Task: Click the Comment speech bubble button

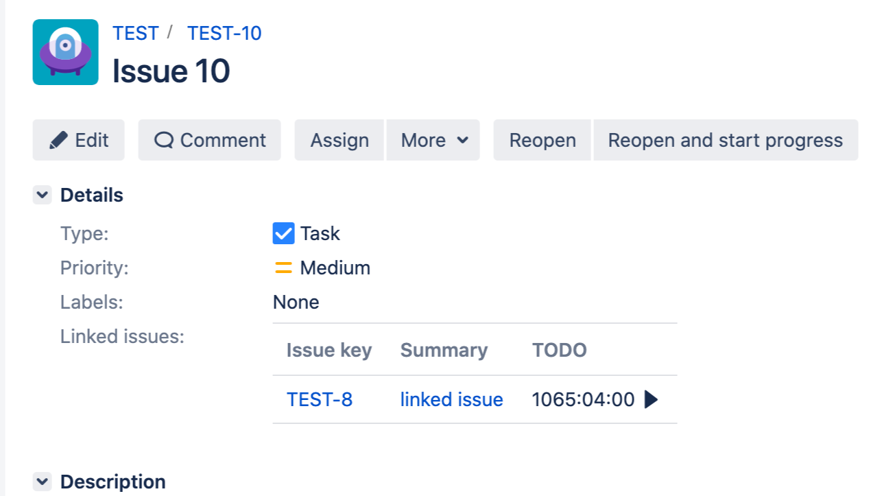Action: (x=210, y=140)
